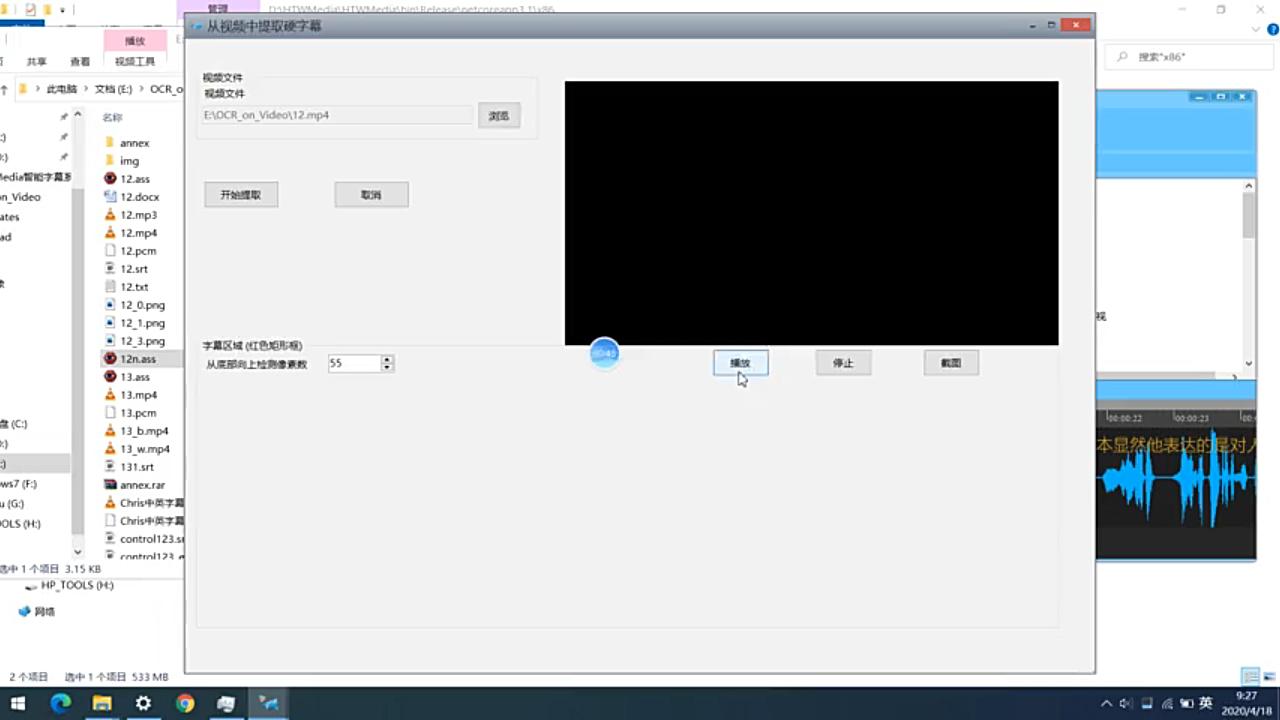This screenshot has width=1280, height=720.
Task: Click the video file path field
Action: tap(337, 115)
